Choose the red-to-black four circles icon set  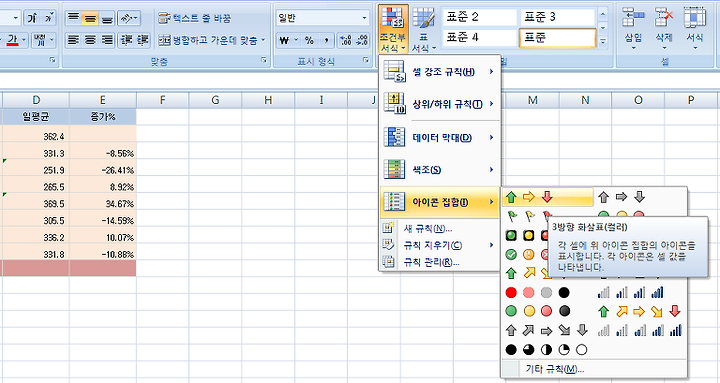point(537,293)
